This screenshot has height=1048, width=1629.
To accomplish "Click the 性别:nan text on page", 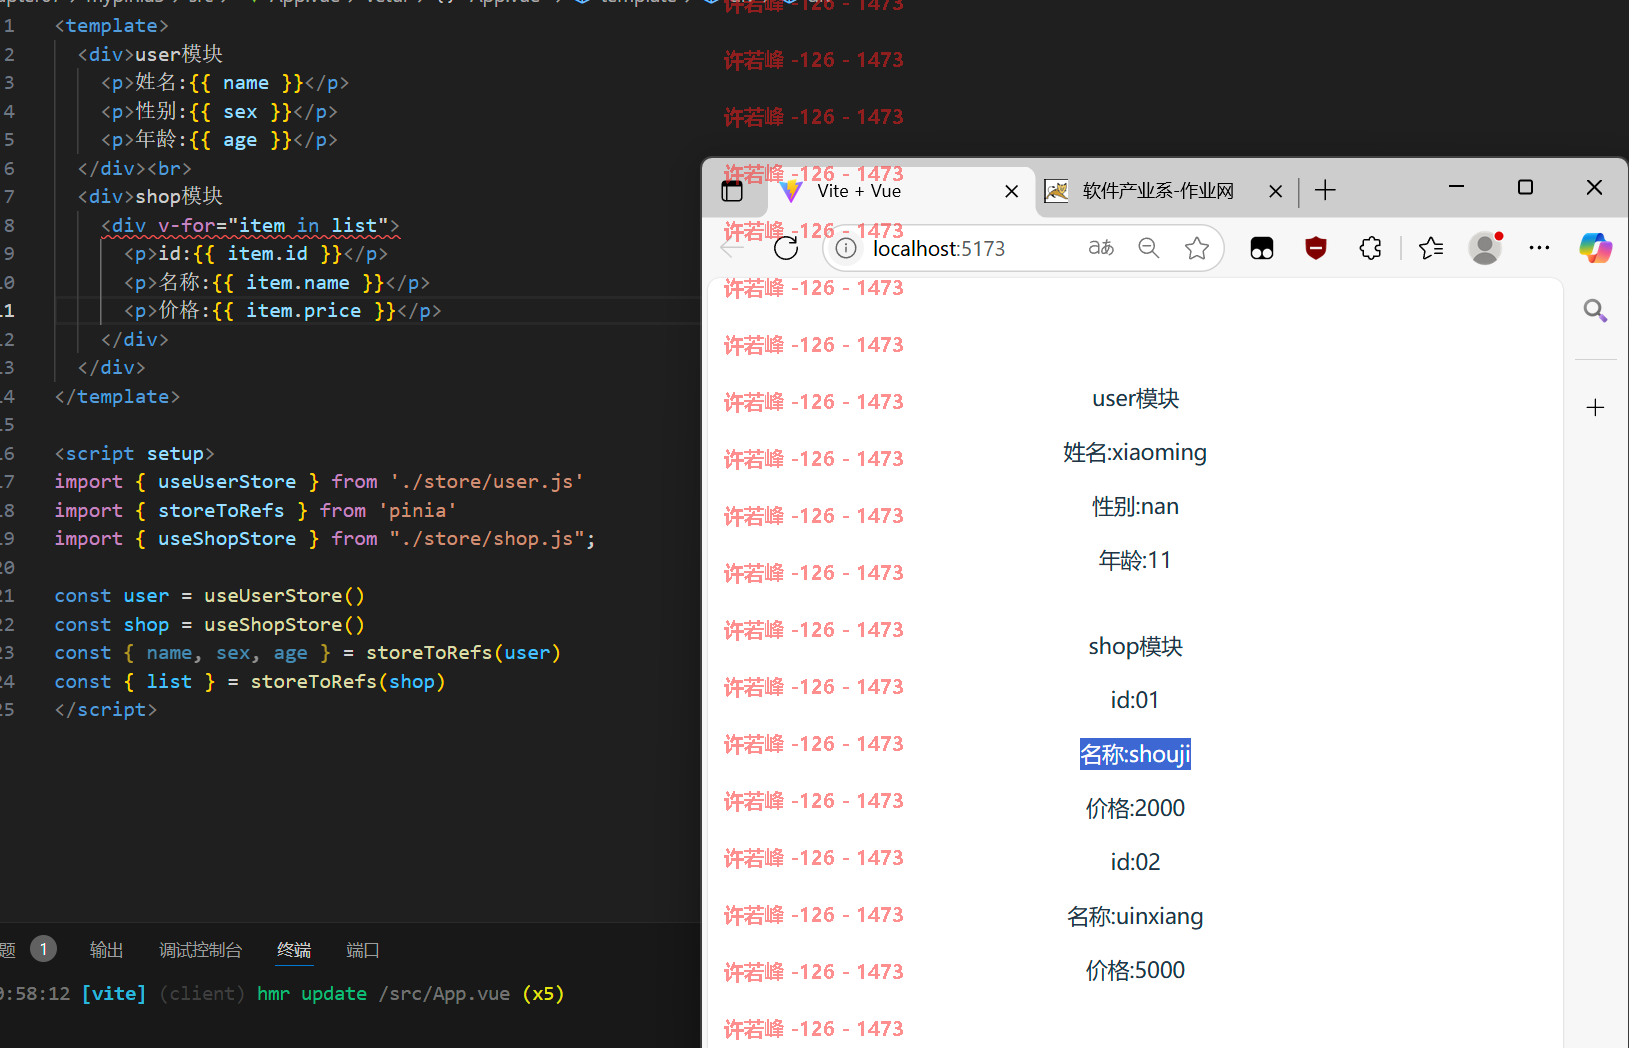I will tap(1135, 507).
